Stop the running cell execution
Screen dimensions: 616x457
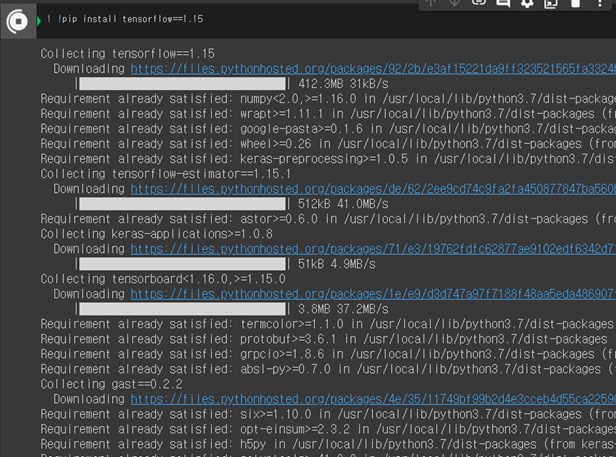[x=17, y=21]
